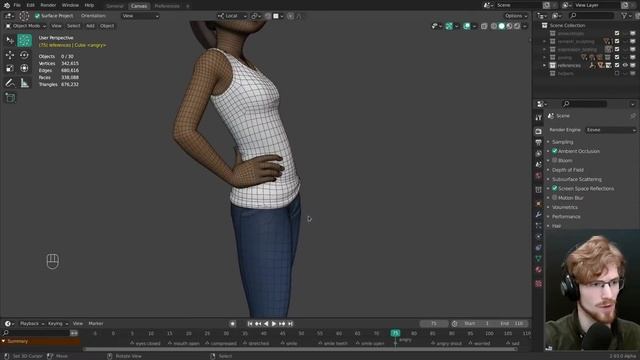Switch to the Canvas workspace tab
The width and height of the screenshot is (640, 360).
click(x=139, y=6)
